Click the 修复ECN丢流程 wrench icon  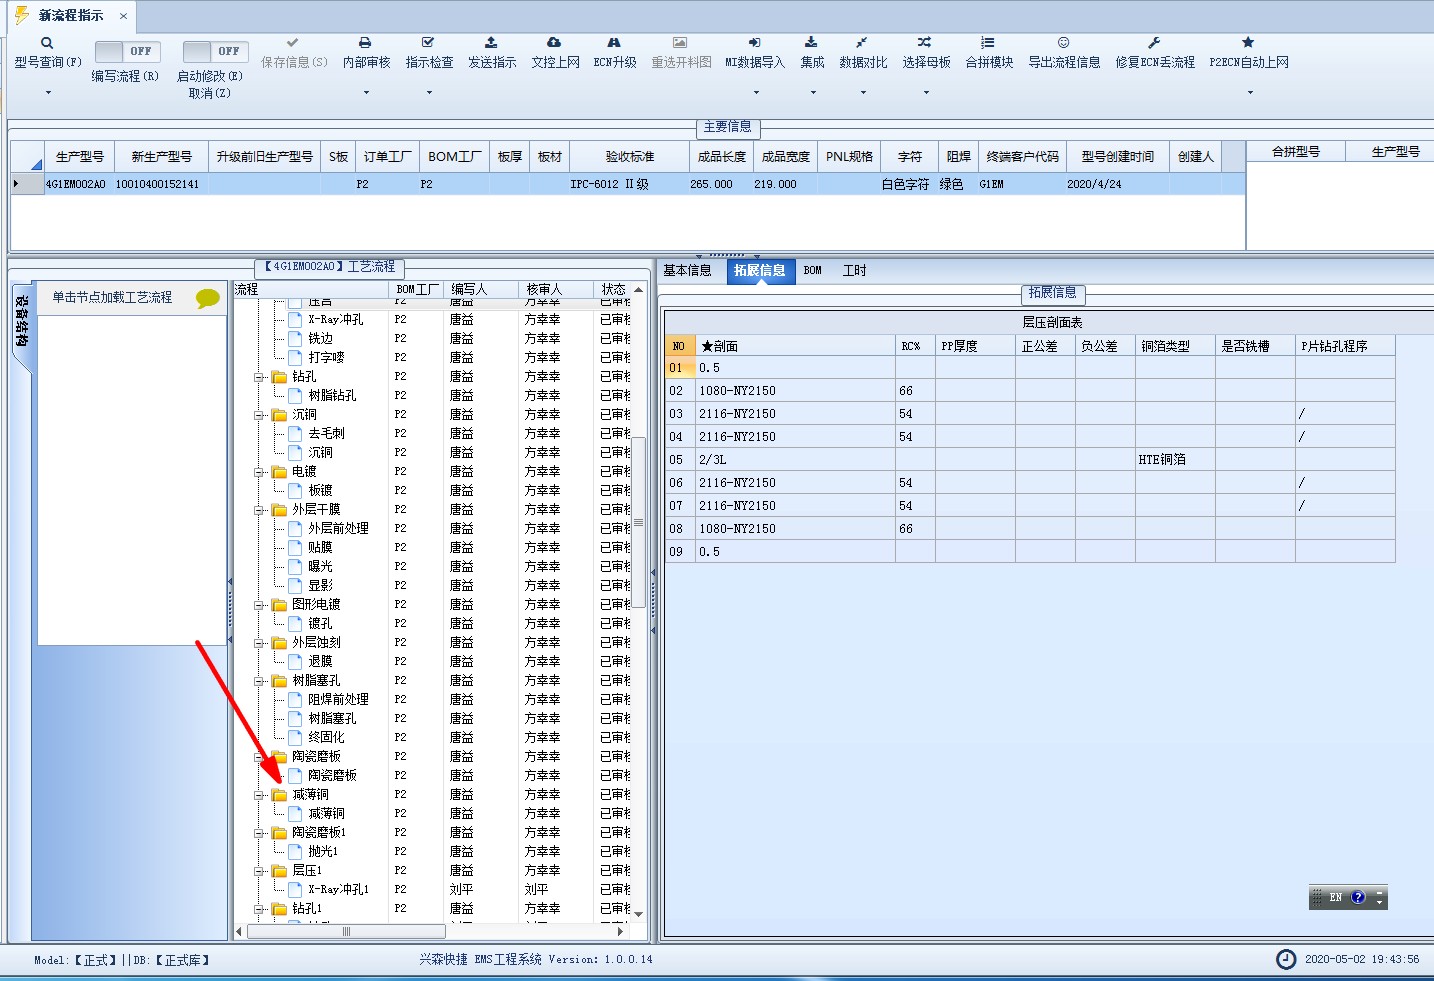(x=1154, y=43)
